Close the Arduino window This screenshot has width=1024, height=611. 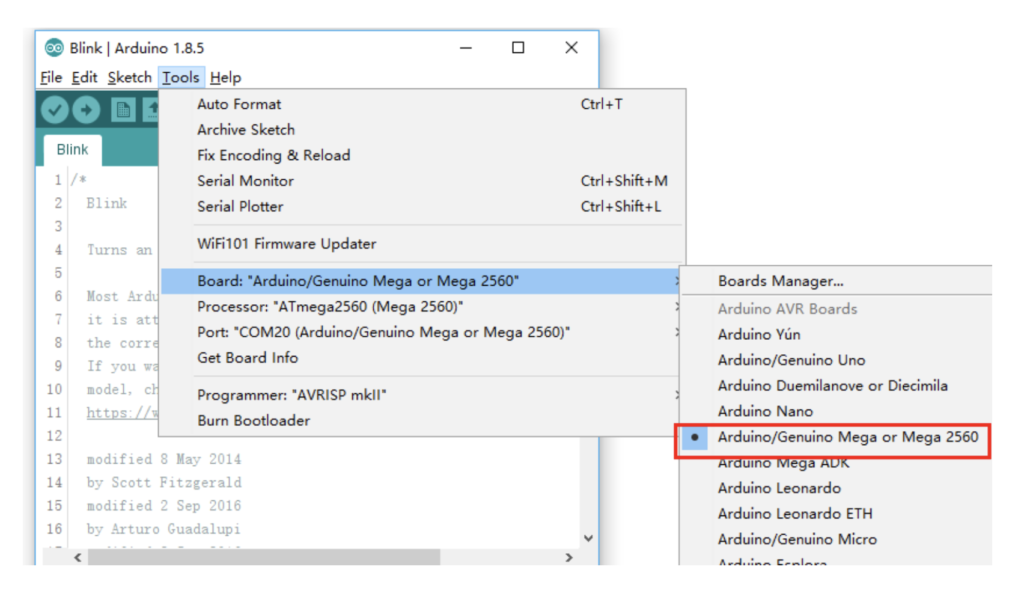pyautogui.click(x=571, y=48)
